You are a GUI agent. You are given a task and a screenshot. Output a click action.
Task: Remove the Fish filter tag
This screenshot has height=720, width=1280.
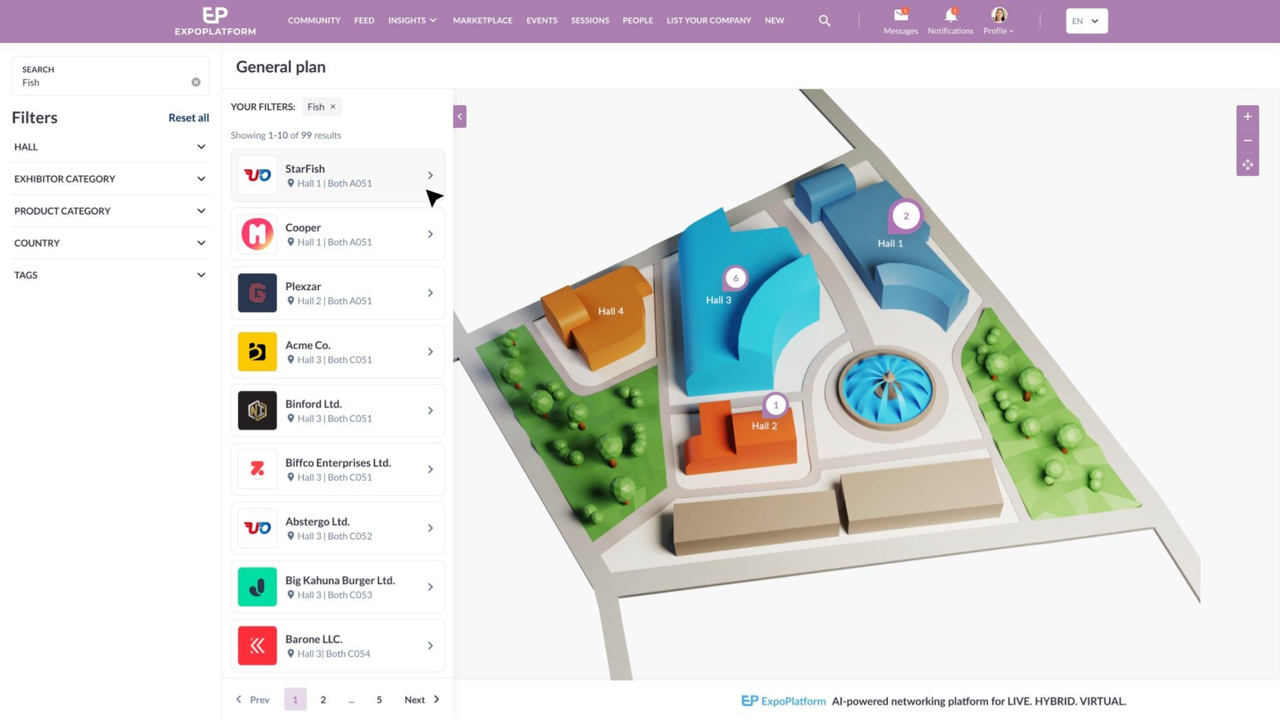pyautogui.click(x=333, y=107)
